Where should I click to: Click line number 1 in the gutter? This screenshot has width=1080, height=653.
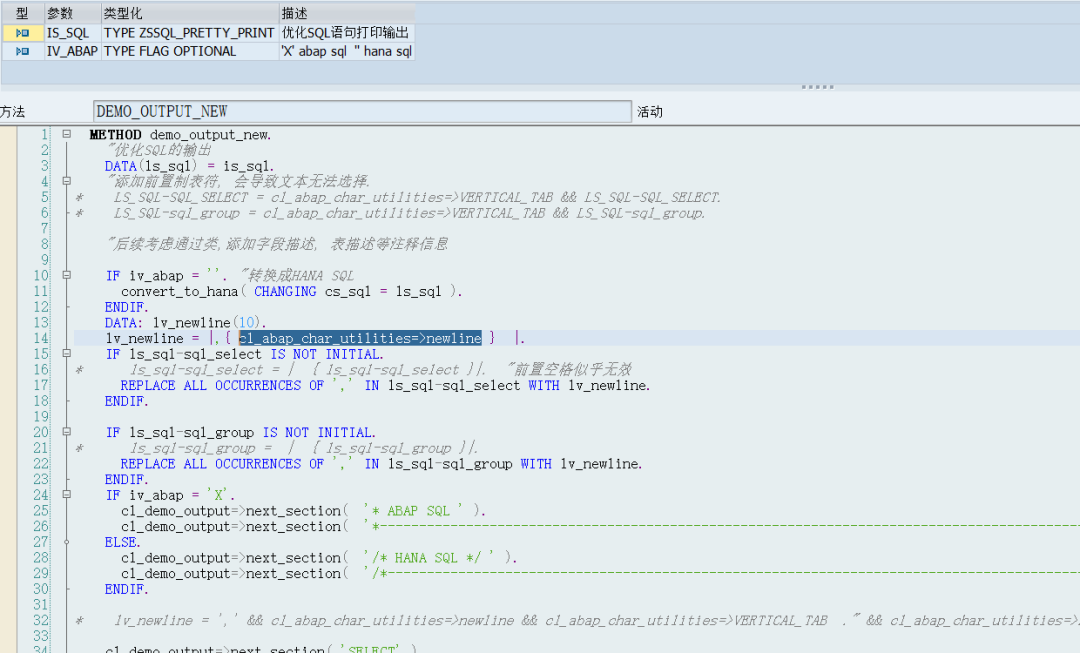[45, 134]
